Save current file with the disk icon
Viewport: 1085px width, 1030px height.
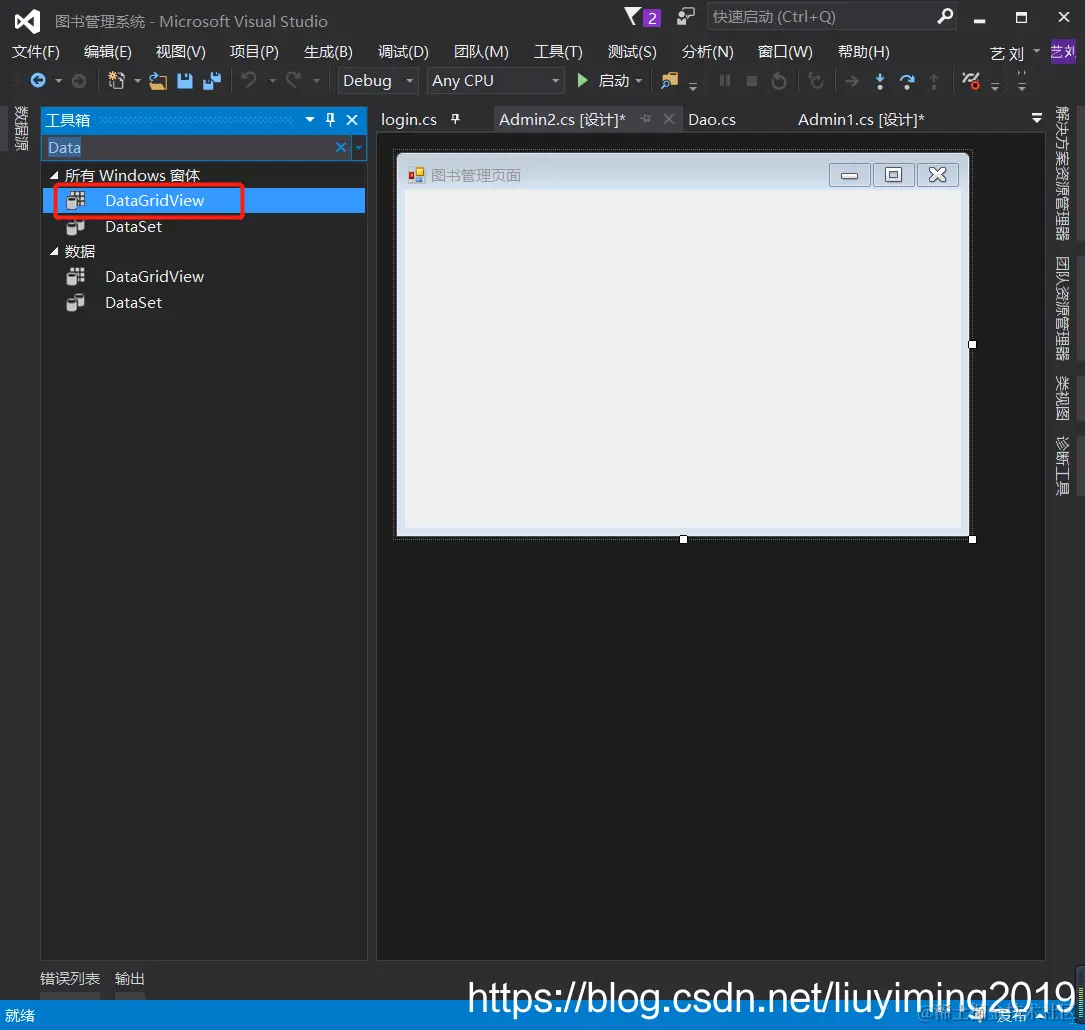[x=185, y=81]
